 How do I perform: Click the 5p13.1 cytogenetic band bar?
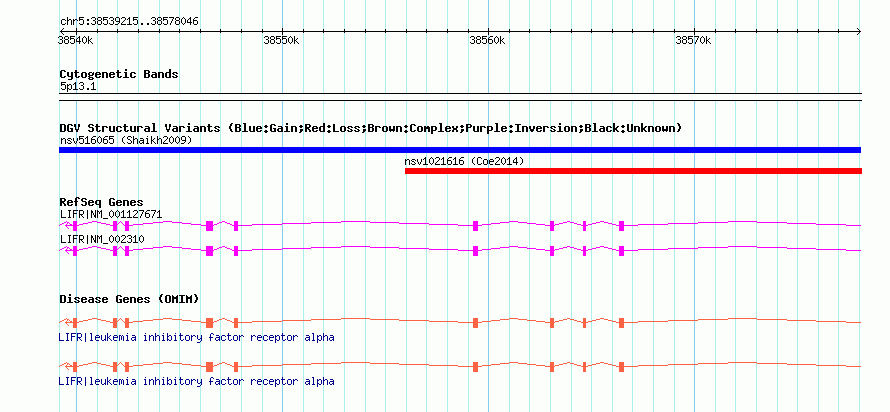[460, 96]
